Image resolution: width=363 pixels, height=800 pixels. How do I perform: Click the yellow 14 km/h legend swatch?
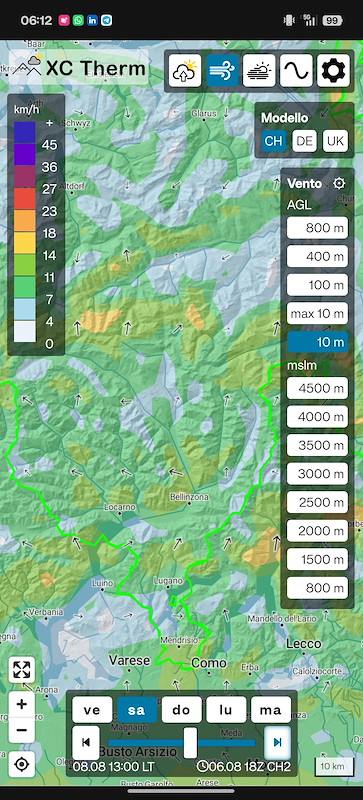click(x=25, y=243)
